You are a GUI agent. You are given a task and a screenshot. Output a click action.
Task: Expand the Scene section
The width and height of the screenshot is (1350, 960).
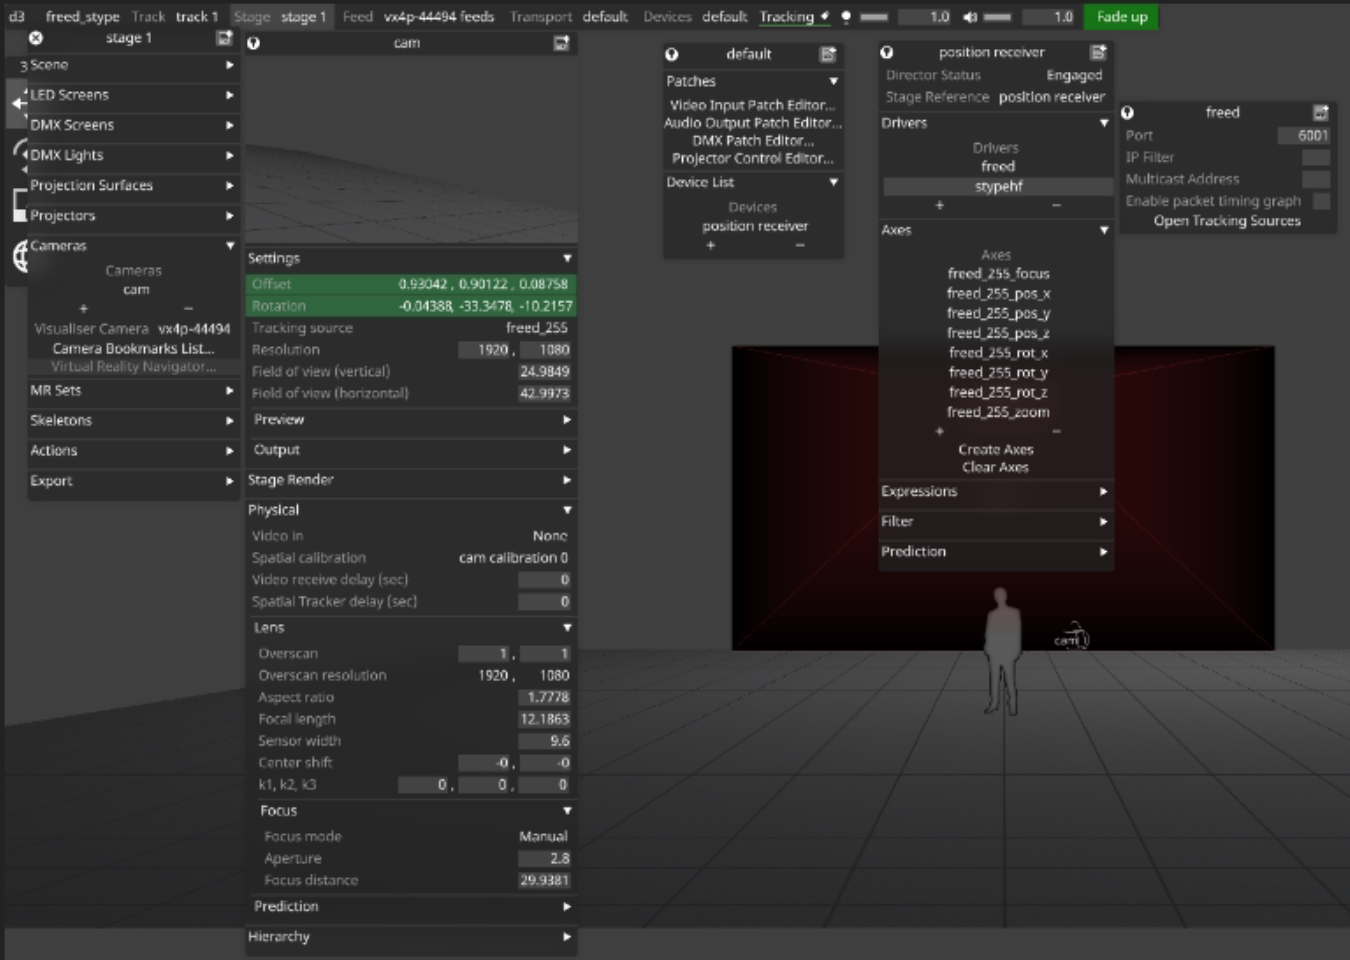pyautogui.click(x=133, y=65)
